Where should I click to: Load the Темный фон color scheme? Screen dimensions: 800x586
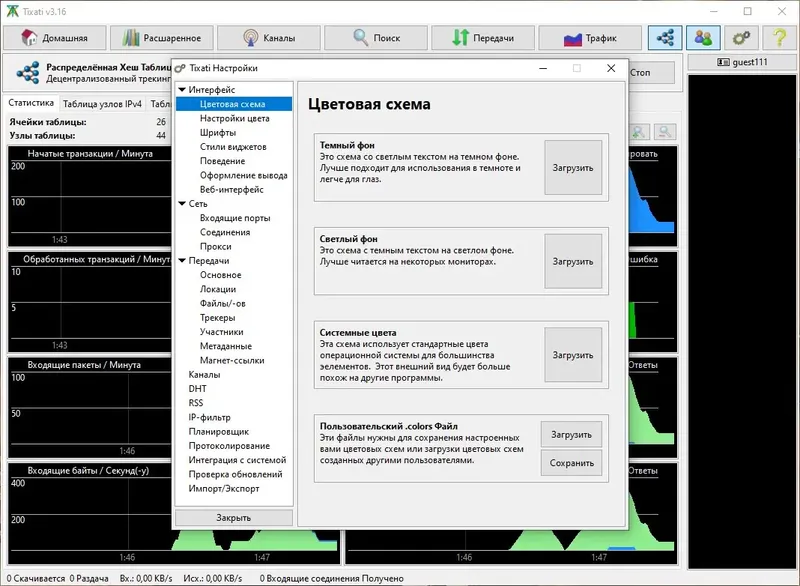[x=573, y=168]
